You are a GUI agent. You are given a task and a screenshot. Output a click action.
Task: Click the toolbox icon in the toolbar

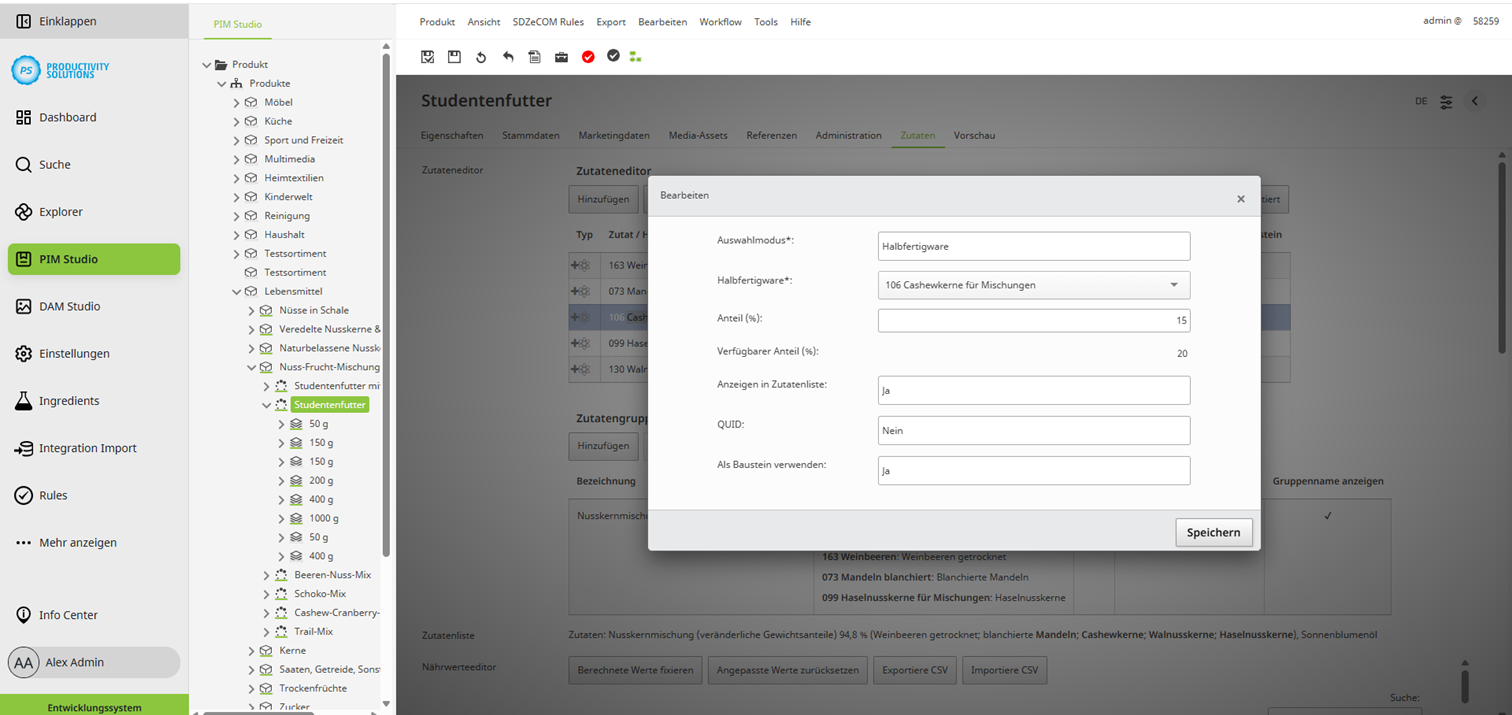pyautogui.click(x=561, y=57)
